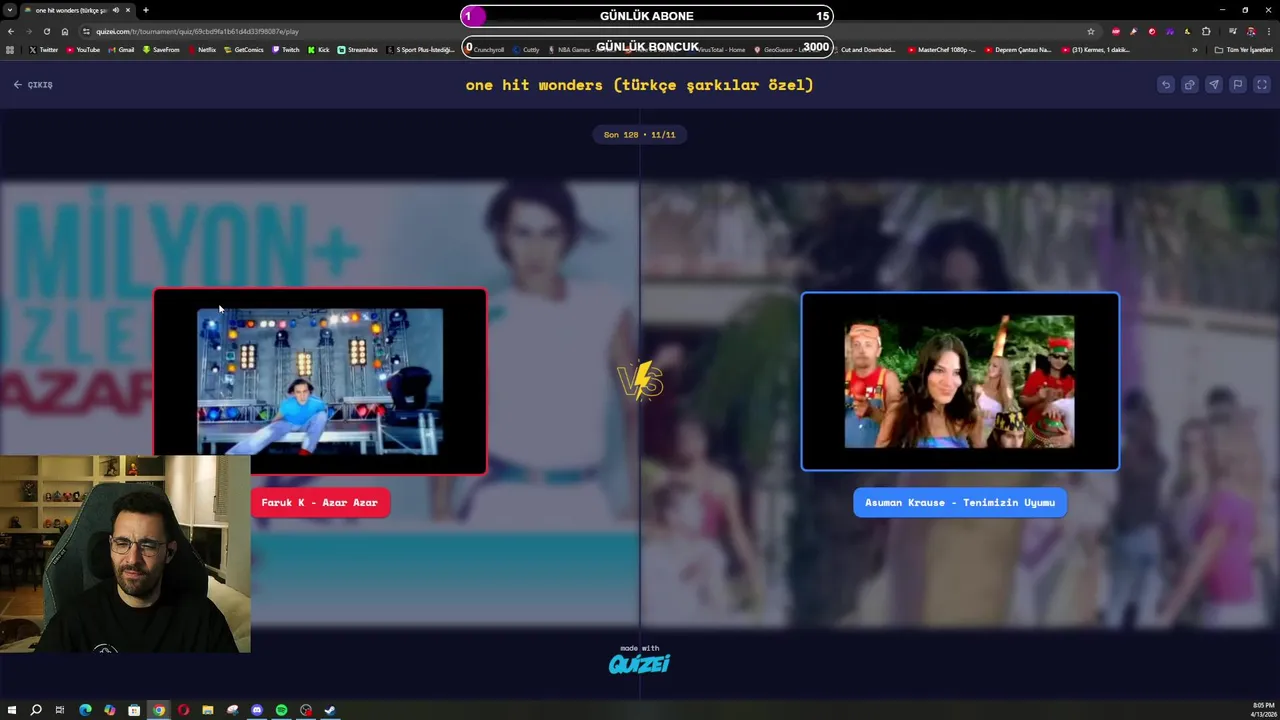1280x720 pixels.
Task: Open the Twitch bookmark
Action: pyautogui.click(x=286, y=49)
